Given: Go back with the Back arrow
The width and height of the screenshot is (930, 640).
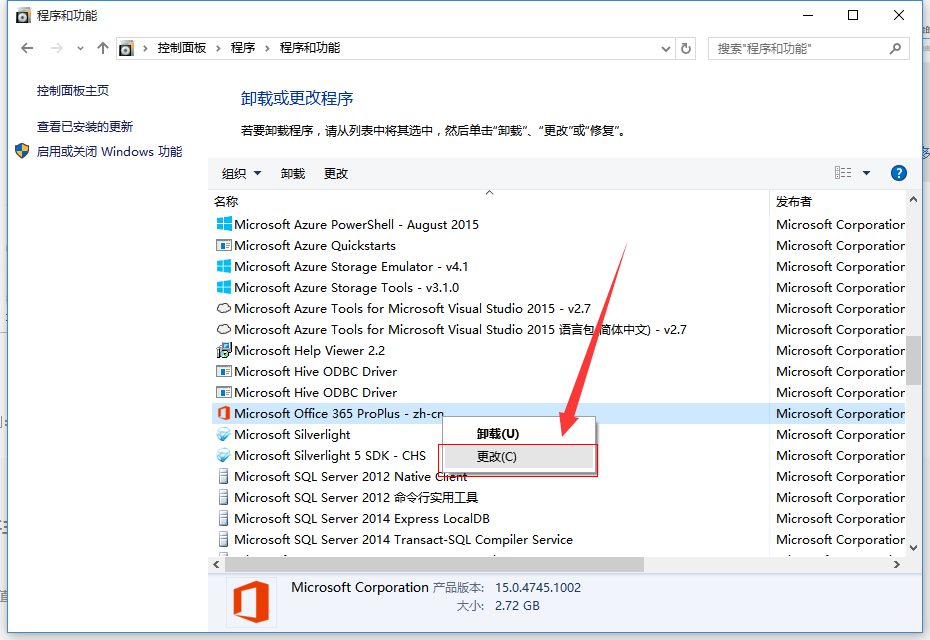Looking at the screenshot, I should coord(27,48).
